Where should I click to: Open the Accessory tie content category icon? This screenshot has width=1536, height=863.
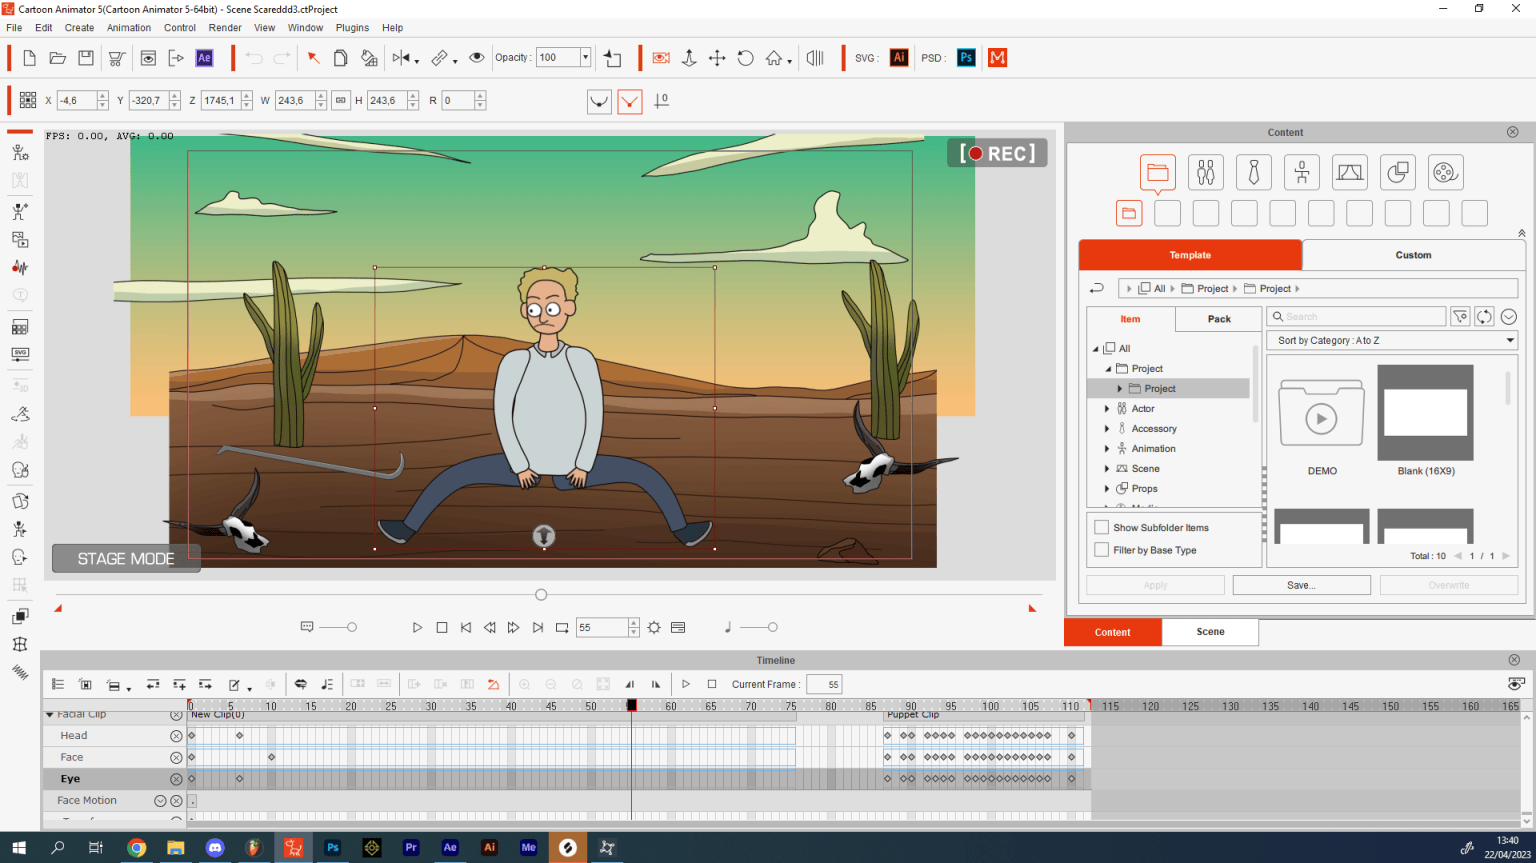1254,173
